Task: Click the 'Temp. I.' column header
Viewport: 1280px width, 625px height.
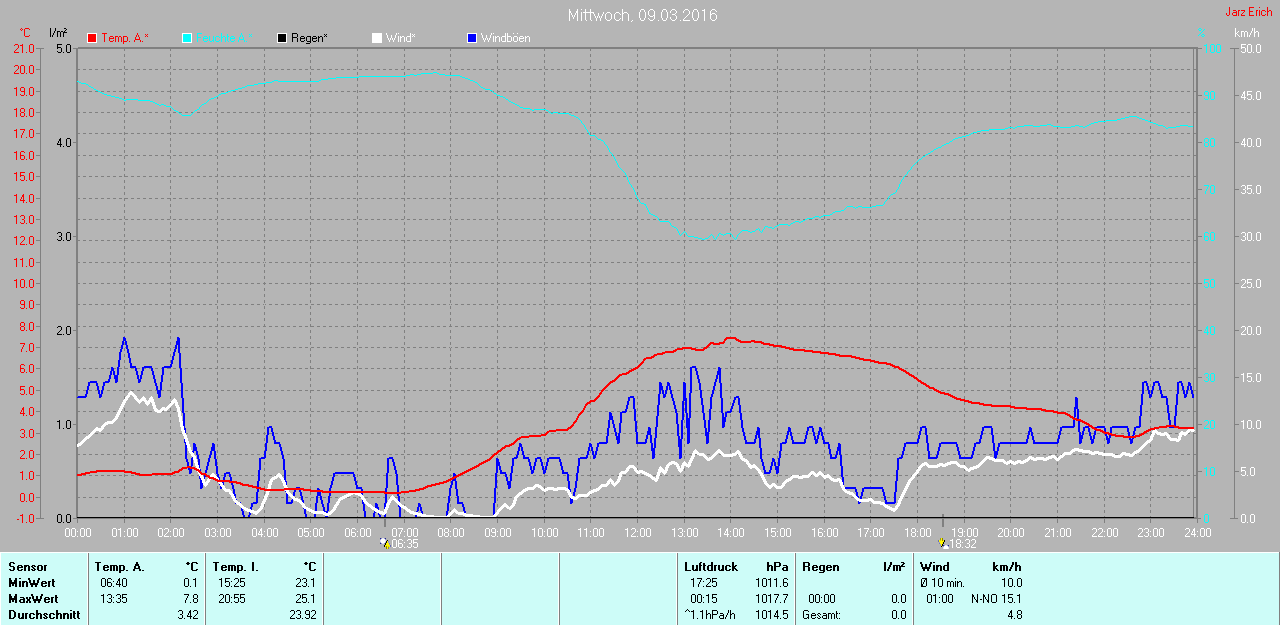Action: 236,567
